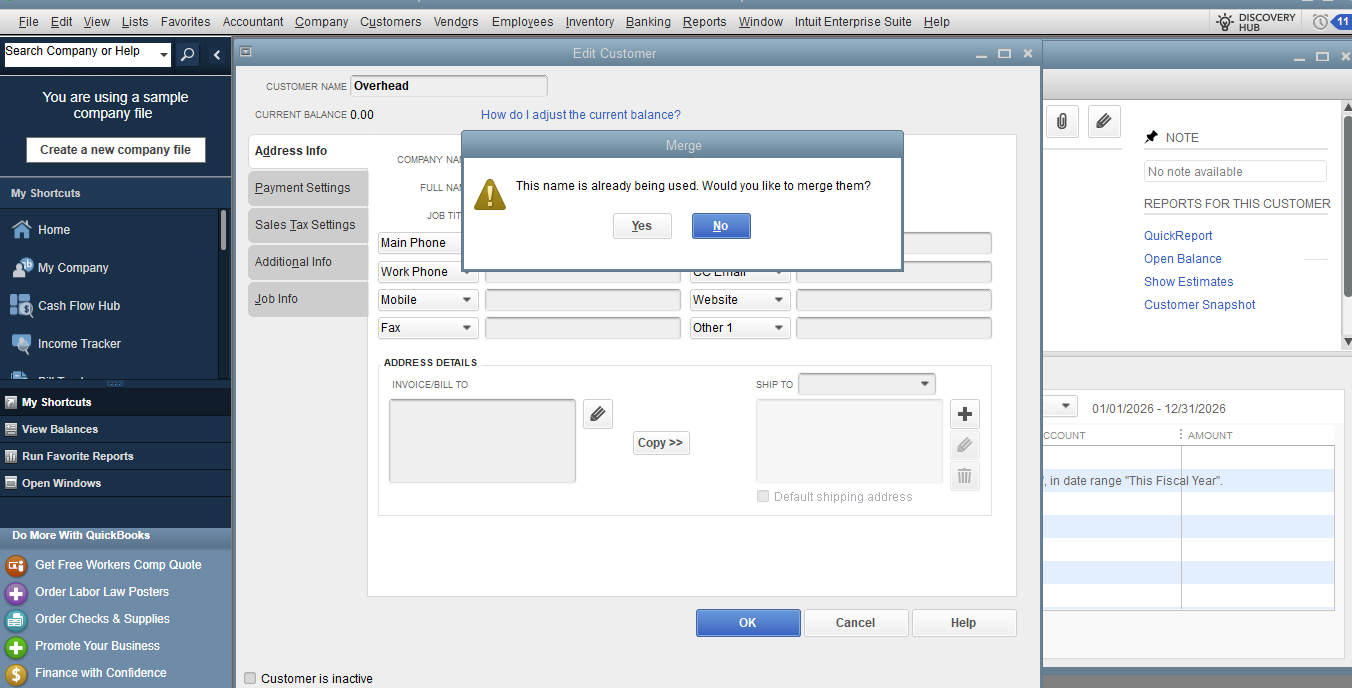Open My Company shortcut icon
The width and height of the screenshot is (1352, 688).
tap(21, 267)
